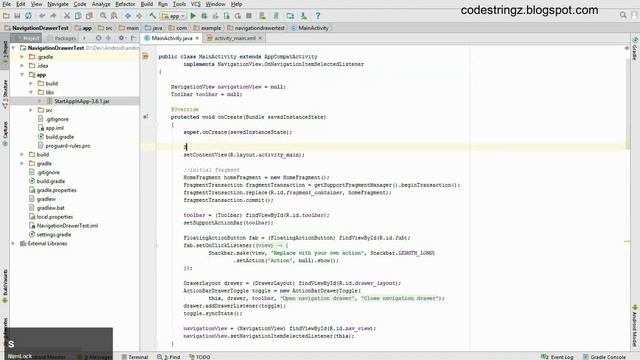Open the SDK Manager Android icon
Image resolution: width=640 pixels, height=360 pixels.
(x=304, y=16)
